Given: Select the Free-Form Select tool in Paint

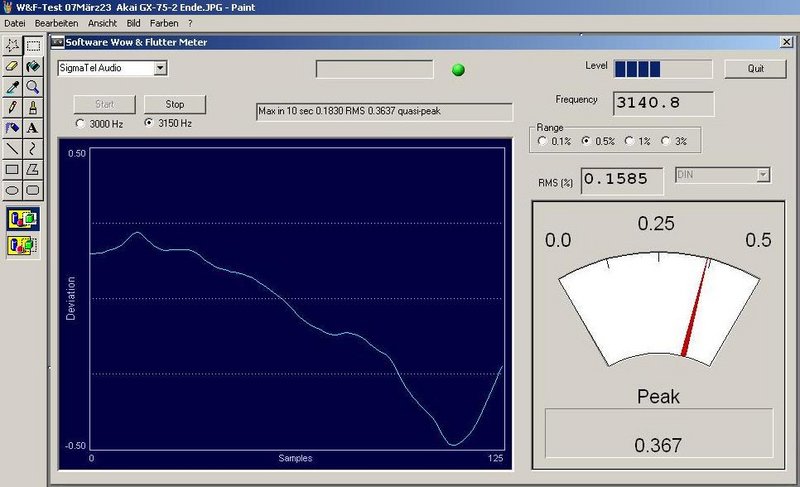Looking at the screenshot, I should (12, 46).
